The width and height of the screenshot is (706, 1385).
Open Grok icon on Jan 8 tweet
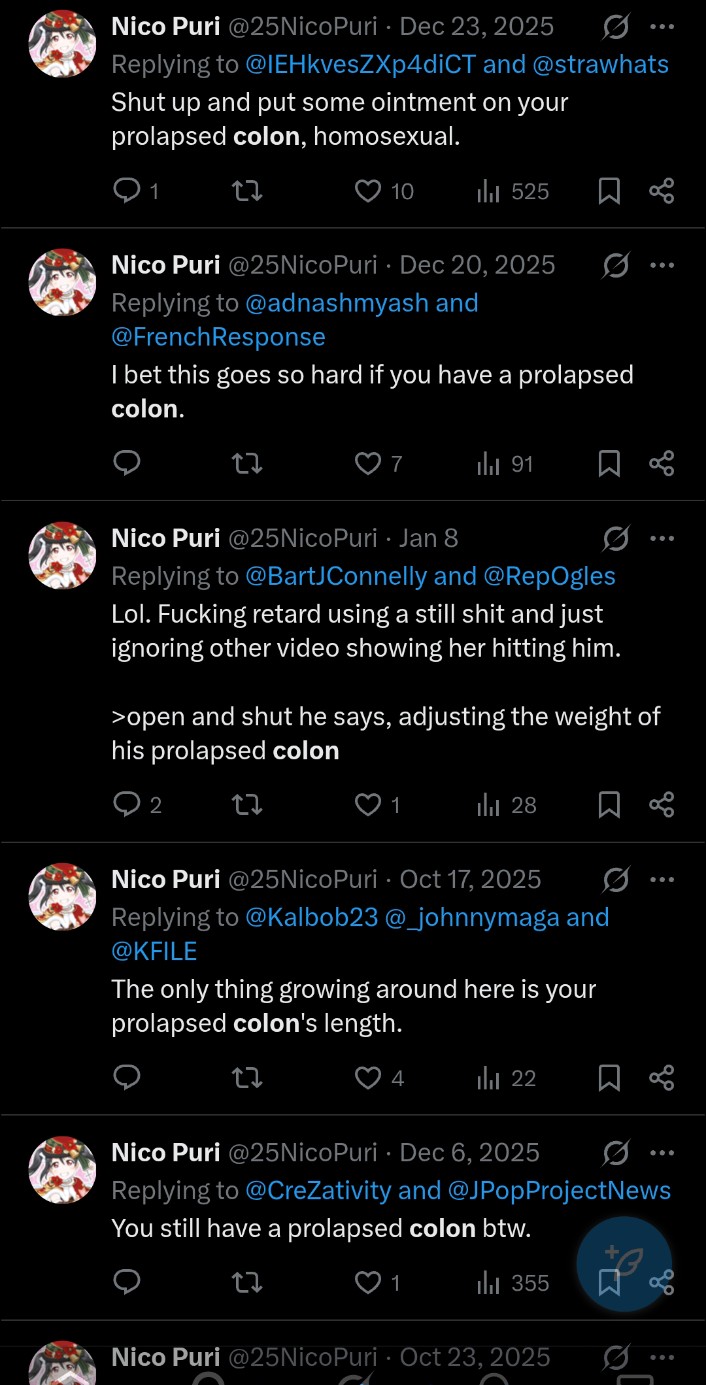coord(617,539)
